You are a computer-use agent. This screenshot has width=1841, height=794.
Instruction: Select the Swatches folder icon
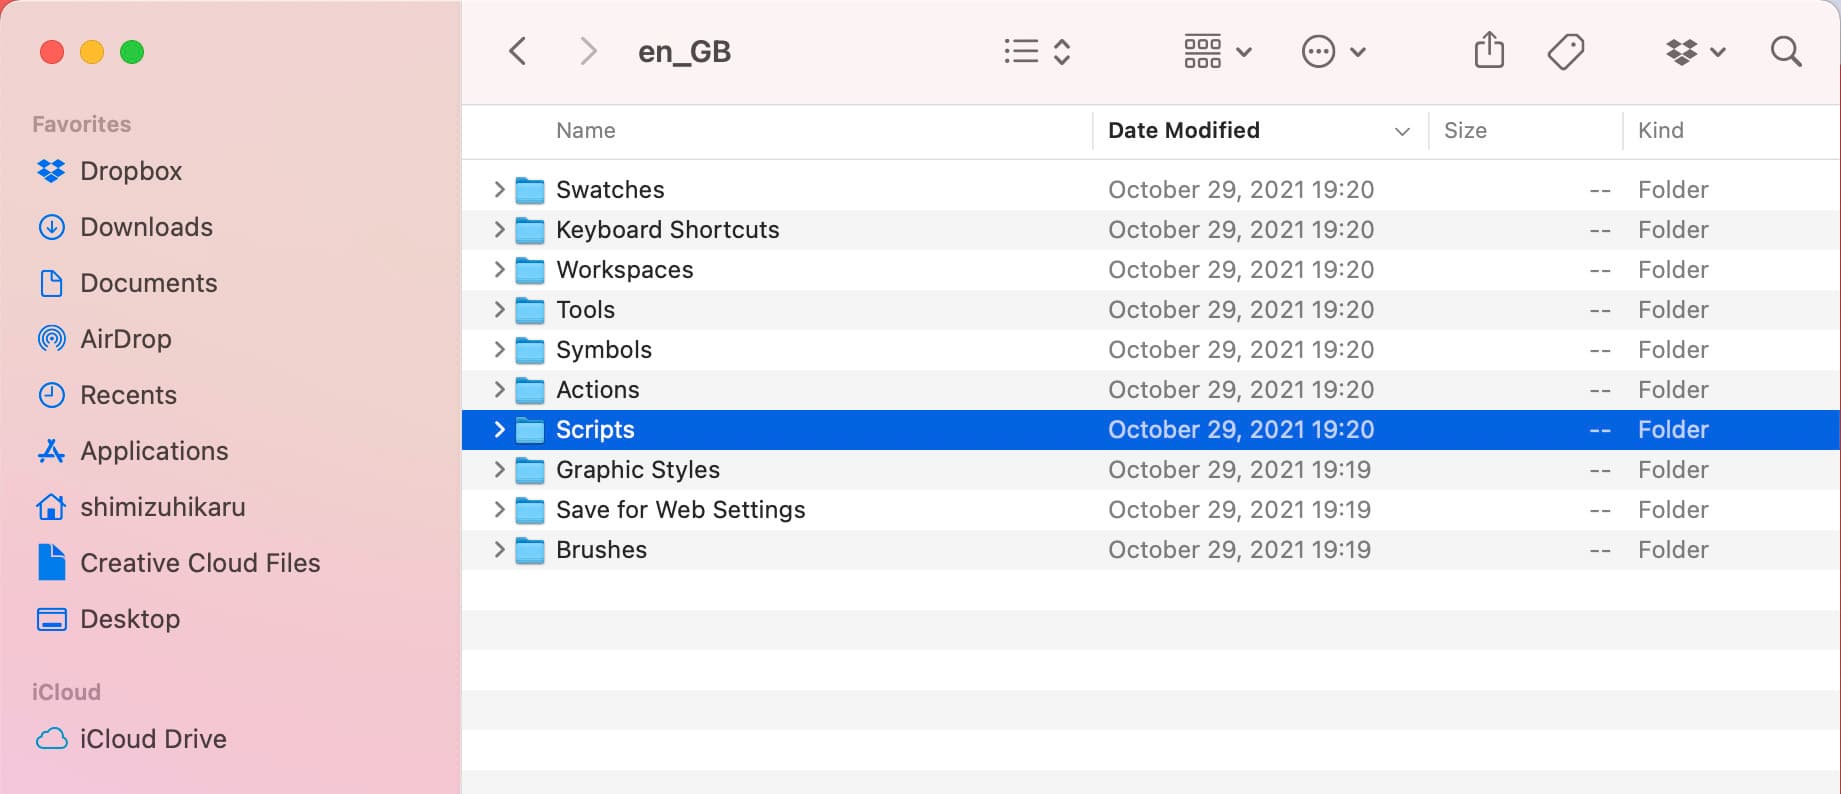530,190
